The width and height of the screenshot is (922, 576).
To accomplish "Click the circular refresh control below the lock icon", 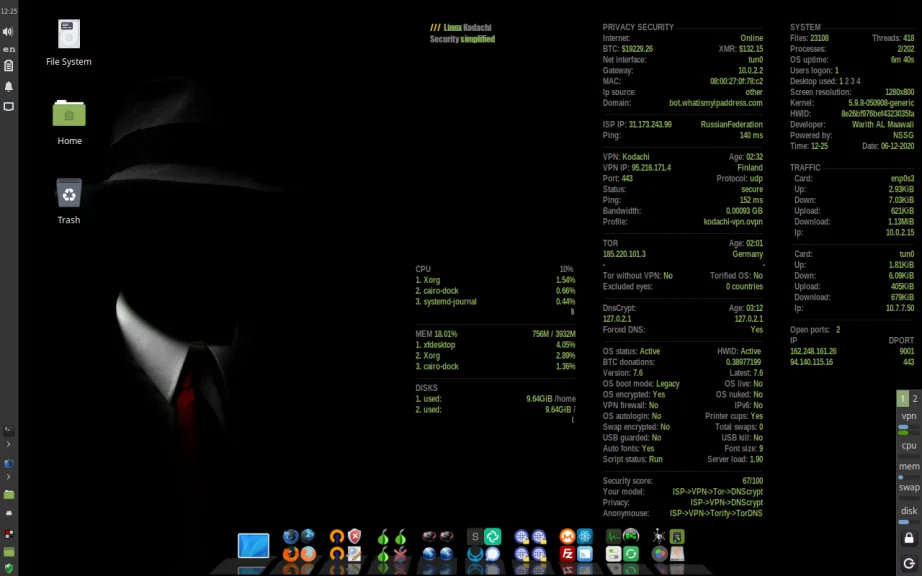I will pos(908,561).
